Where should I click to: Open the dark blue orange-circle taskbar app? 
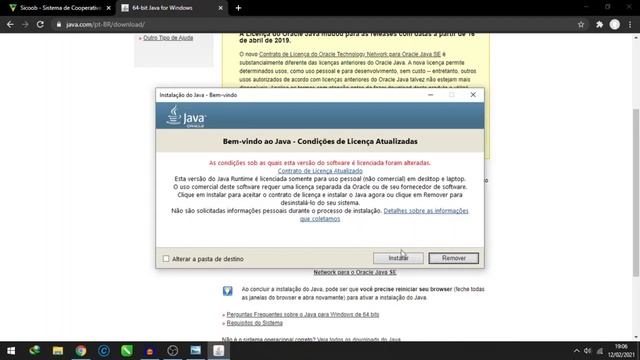click(x=150, y=351)
